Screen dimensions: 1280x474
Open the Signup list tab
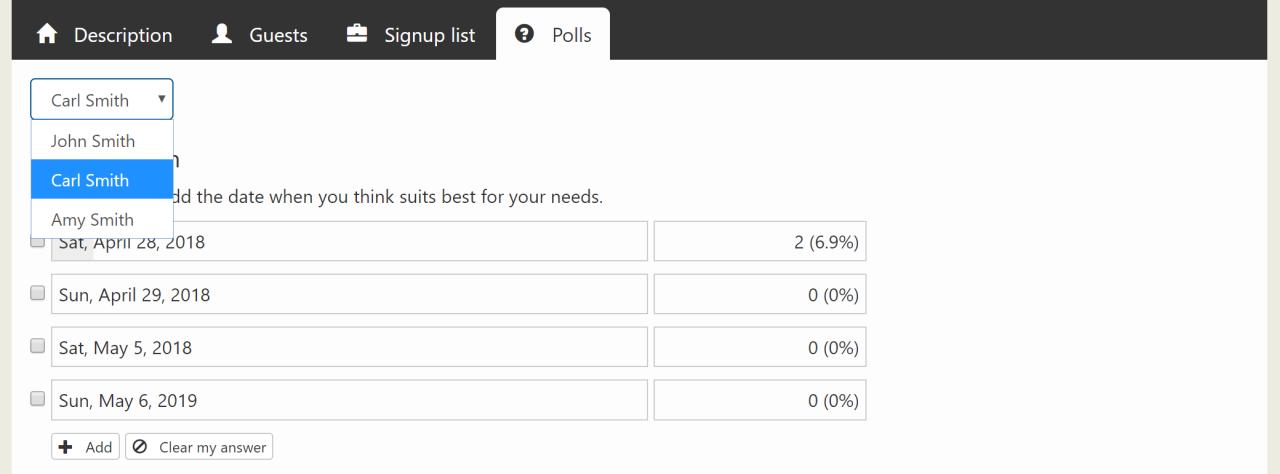[x=411, y=34]
